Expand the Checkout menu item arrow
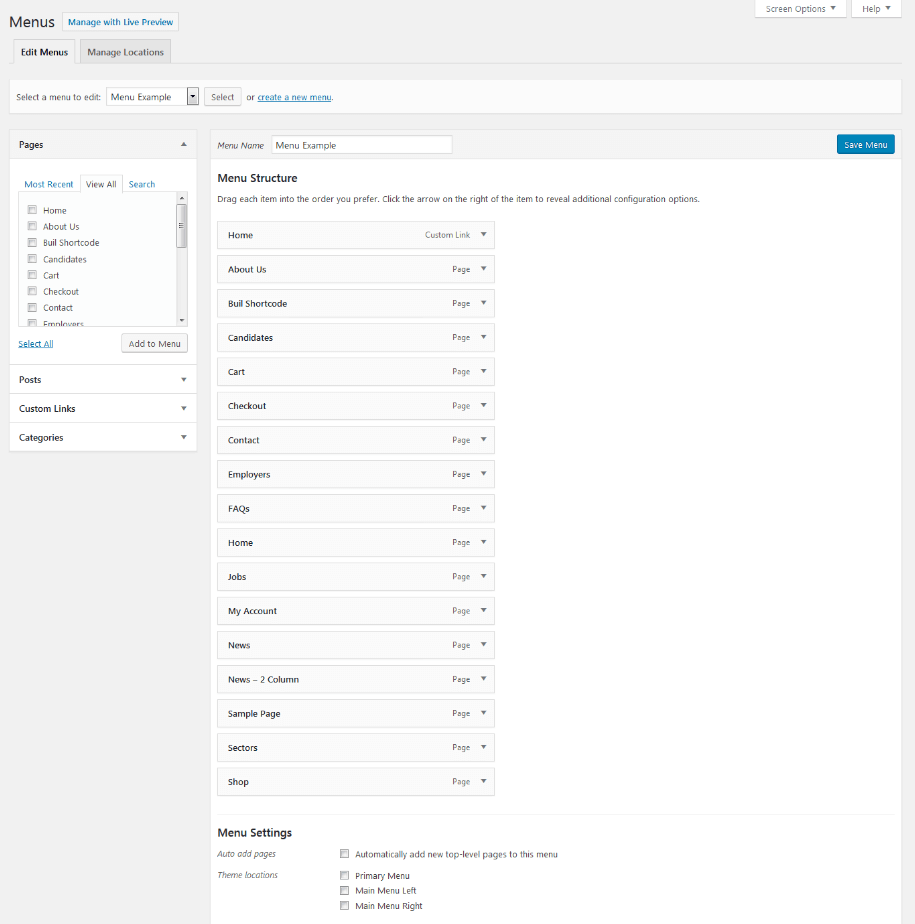 click(483, 405)
